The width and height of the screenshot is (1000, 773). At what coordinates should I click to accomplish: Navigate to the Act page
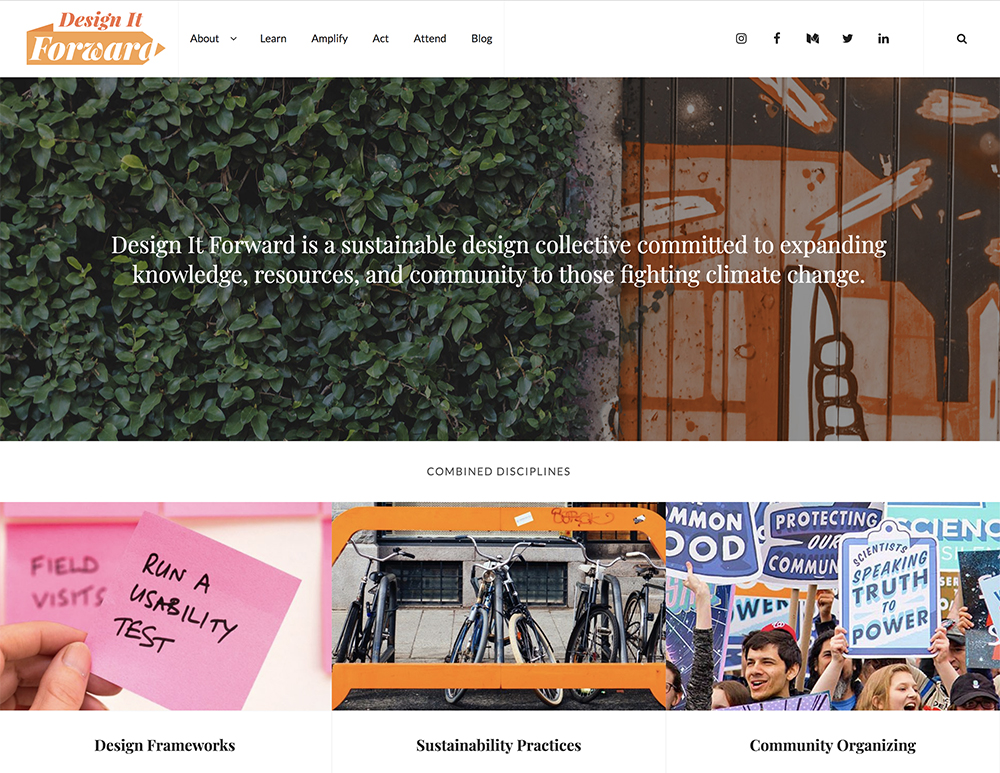[380, 38]
